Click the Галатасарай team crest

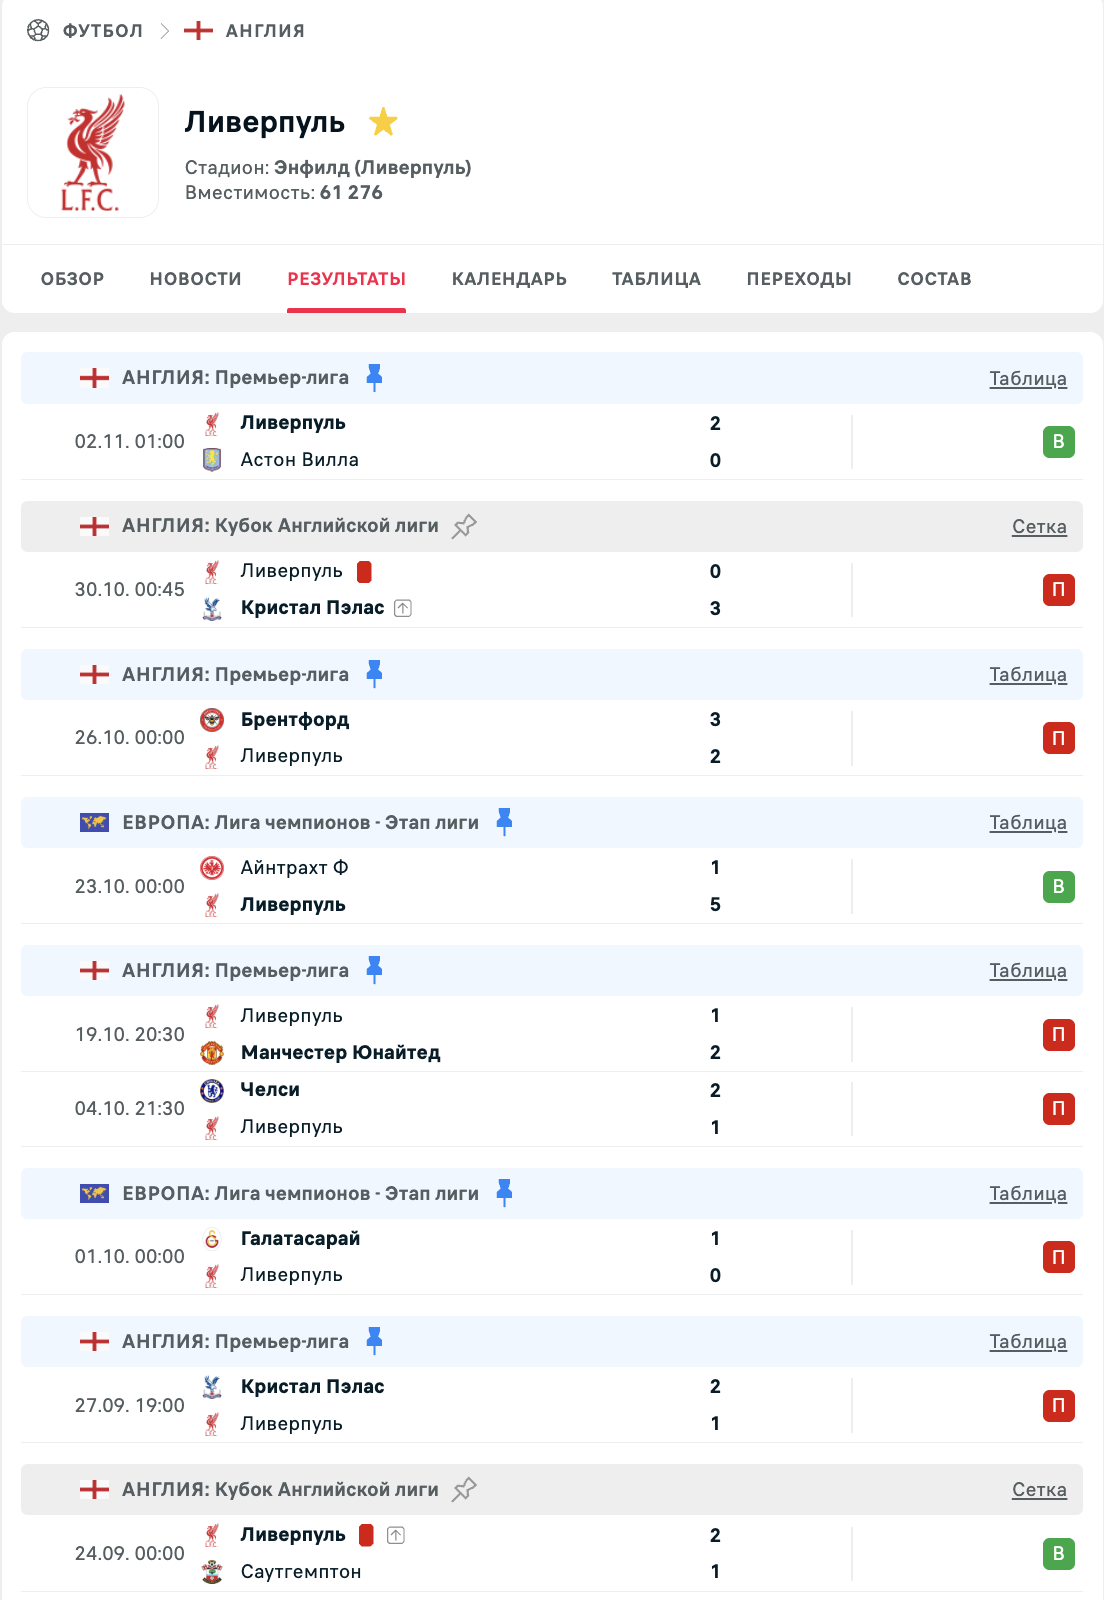point(212,1239)
